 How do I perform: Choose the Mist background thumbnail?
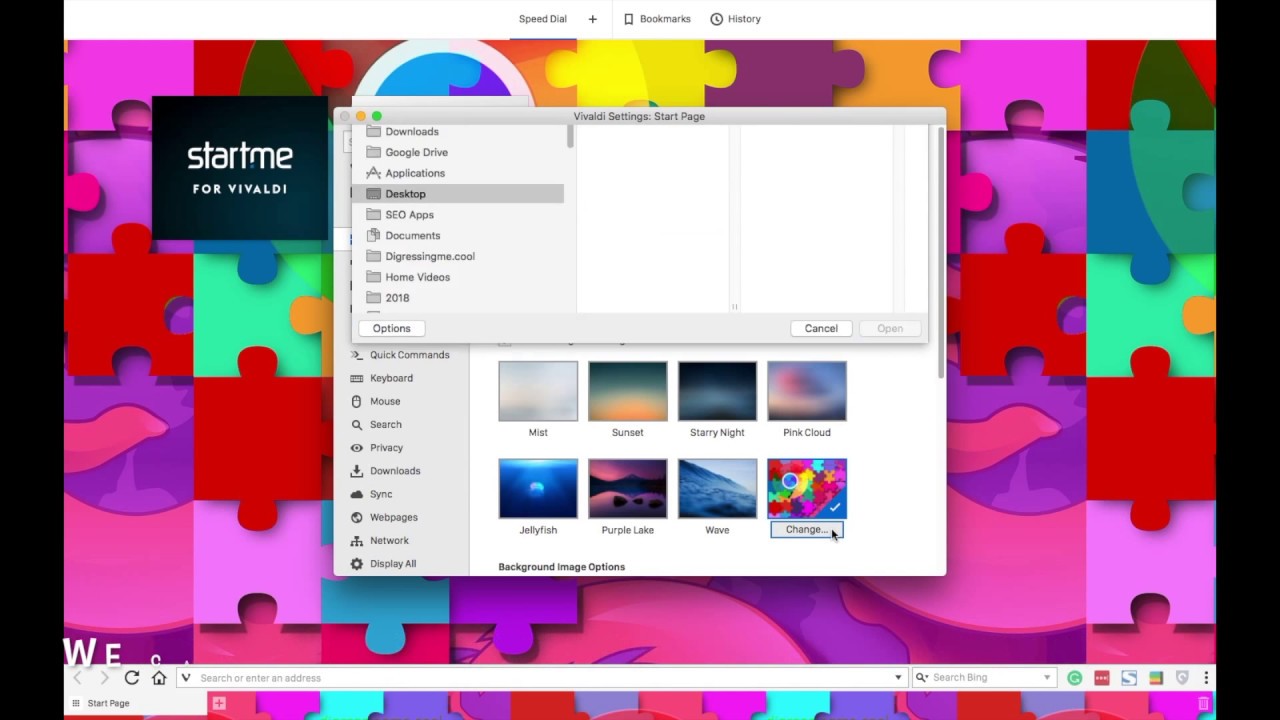(538, 391)
